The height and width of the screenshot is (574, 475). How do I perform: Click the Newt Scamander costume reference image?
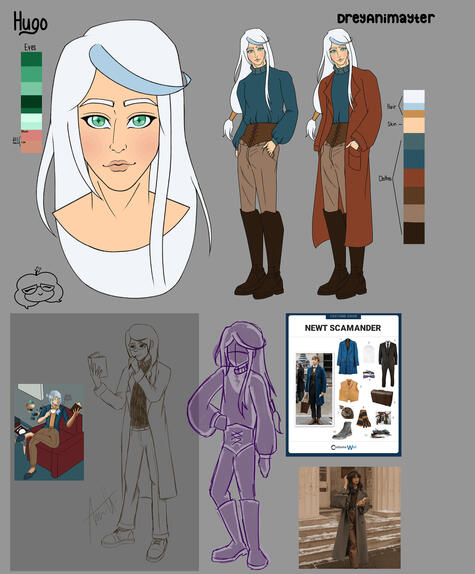click(x=343, y=385)
